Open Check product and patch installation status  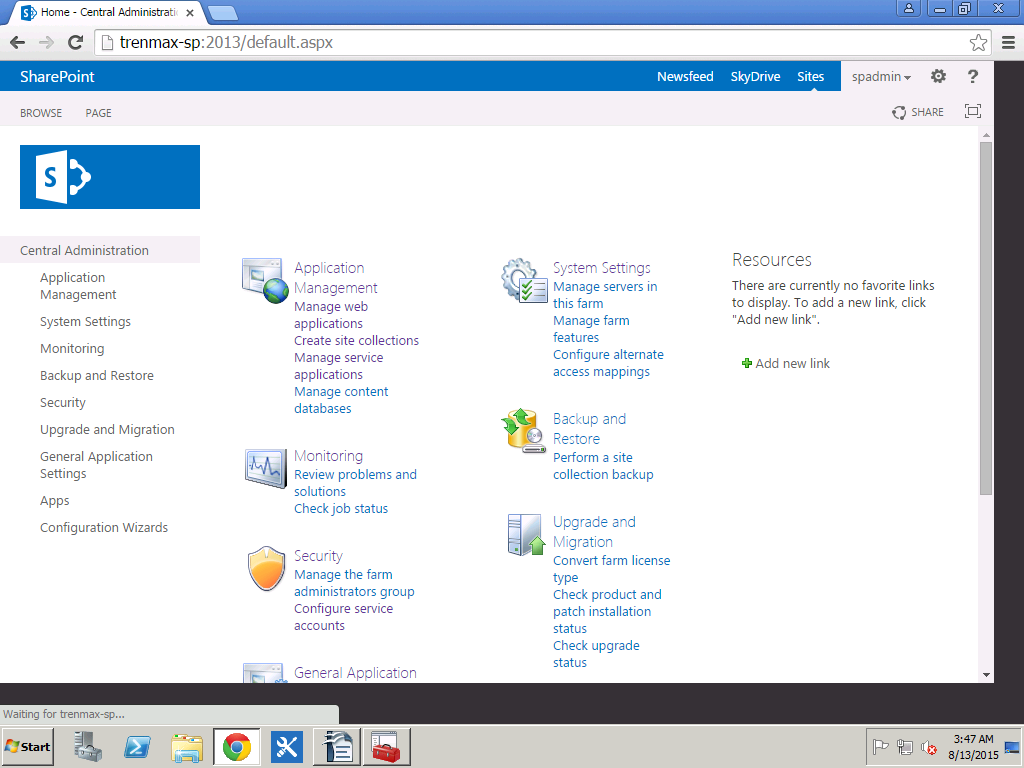pos(607,611)
